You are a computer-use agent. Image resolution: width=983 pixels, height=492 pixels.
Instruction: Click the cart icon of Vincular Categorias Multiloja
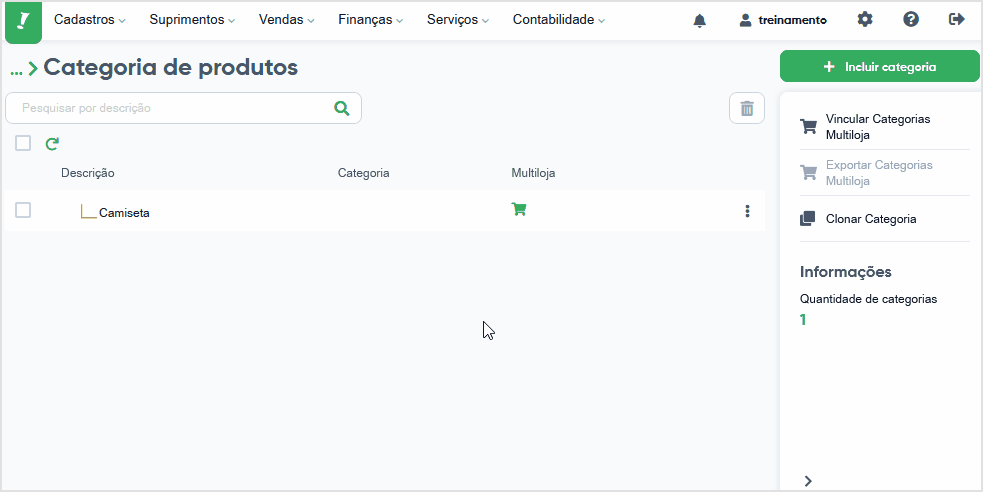pos(809,127)
